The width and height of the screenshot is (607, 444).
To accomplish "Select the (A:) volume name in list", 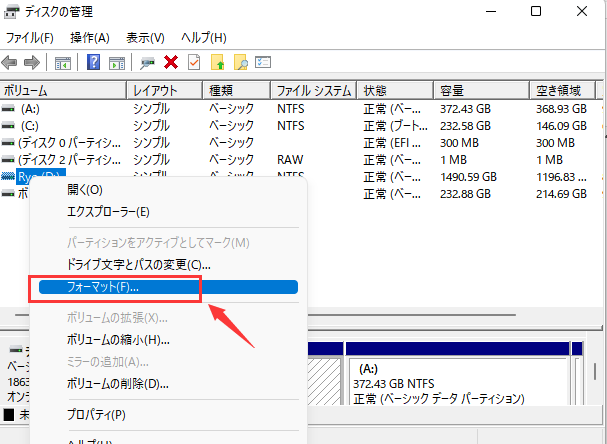I will (x=30, y=109).
